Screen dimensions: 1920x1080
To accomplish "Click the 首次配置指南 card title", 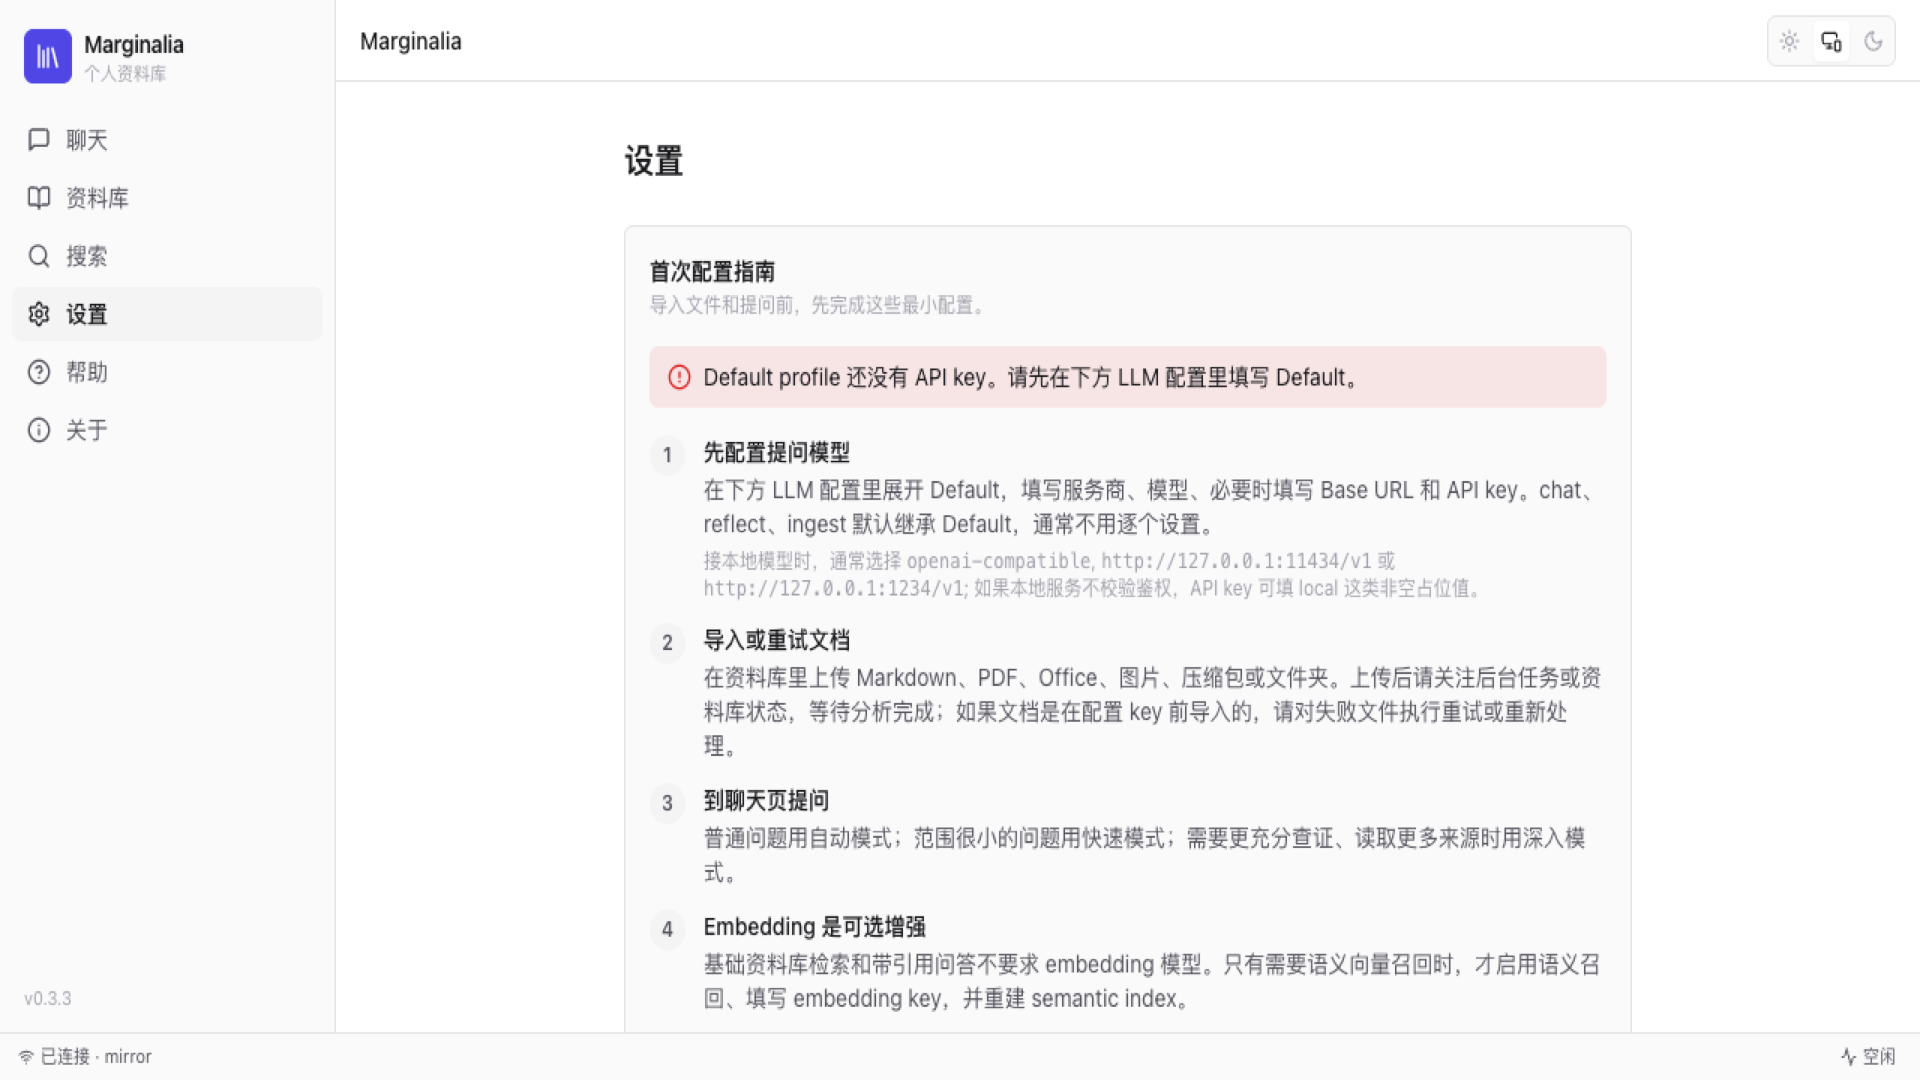I will point(712,271).
